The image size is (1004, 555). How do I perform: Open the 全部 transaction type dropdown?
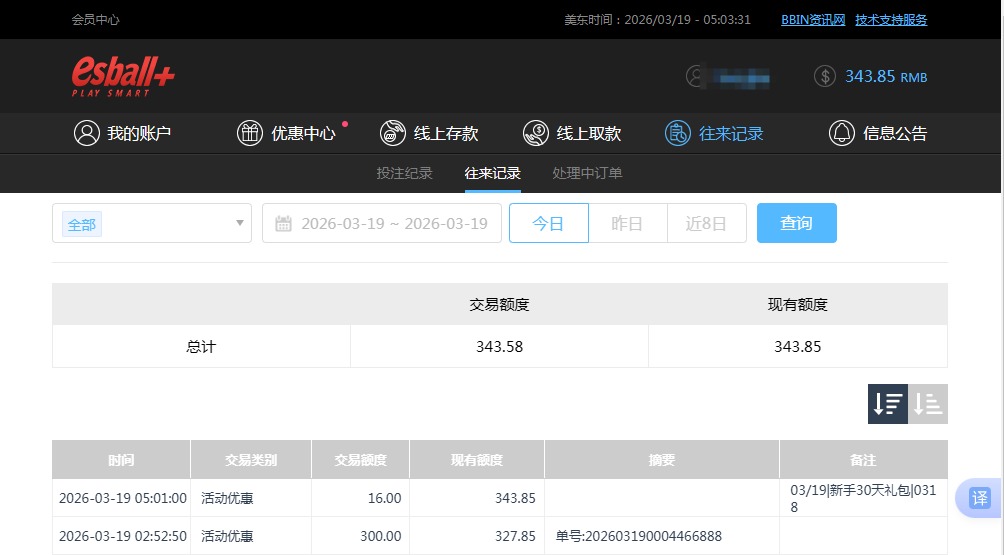point(152,223)
